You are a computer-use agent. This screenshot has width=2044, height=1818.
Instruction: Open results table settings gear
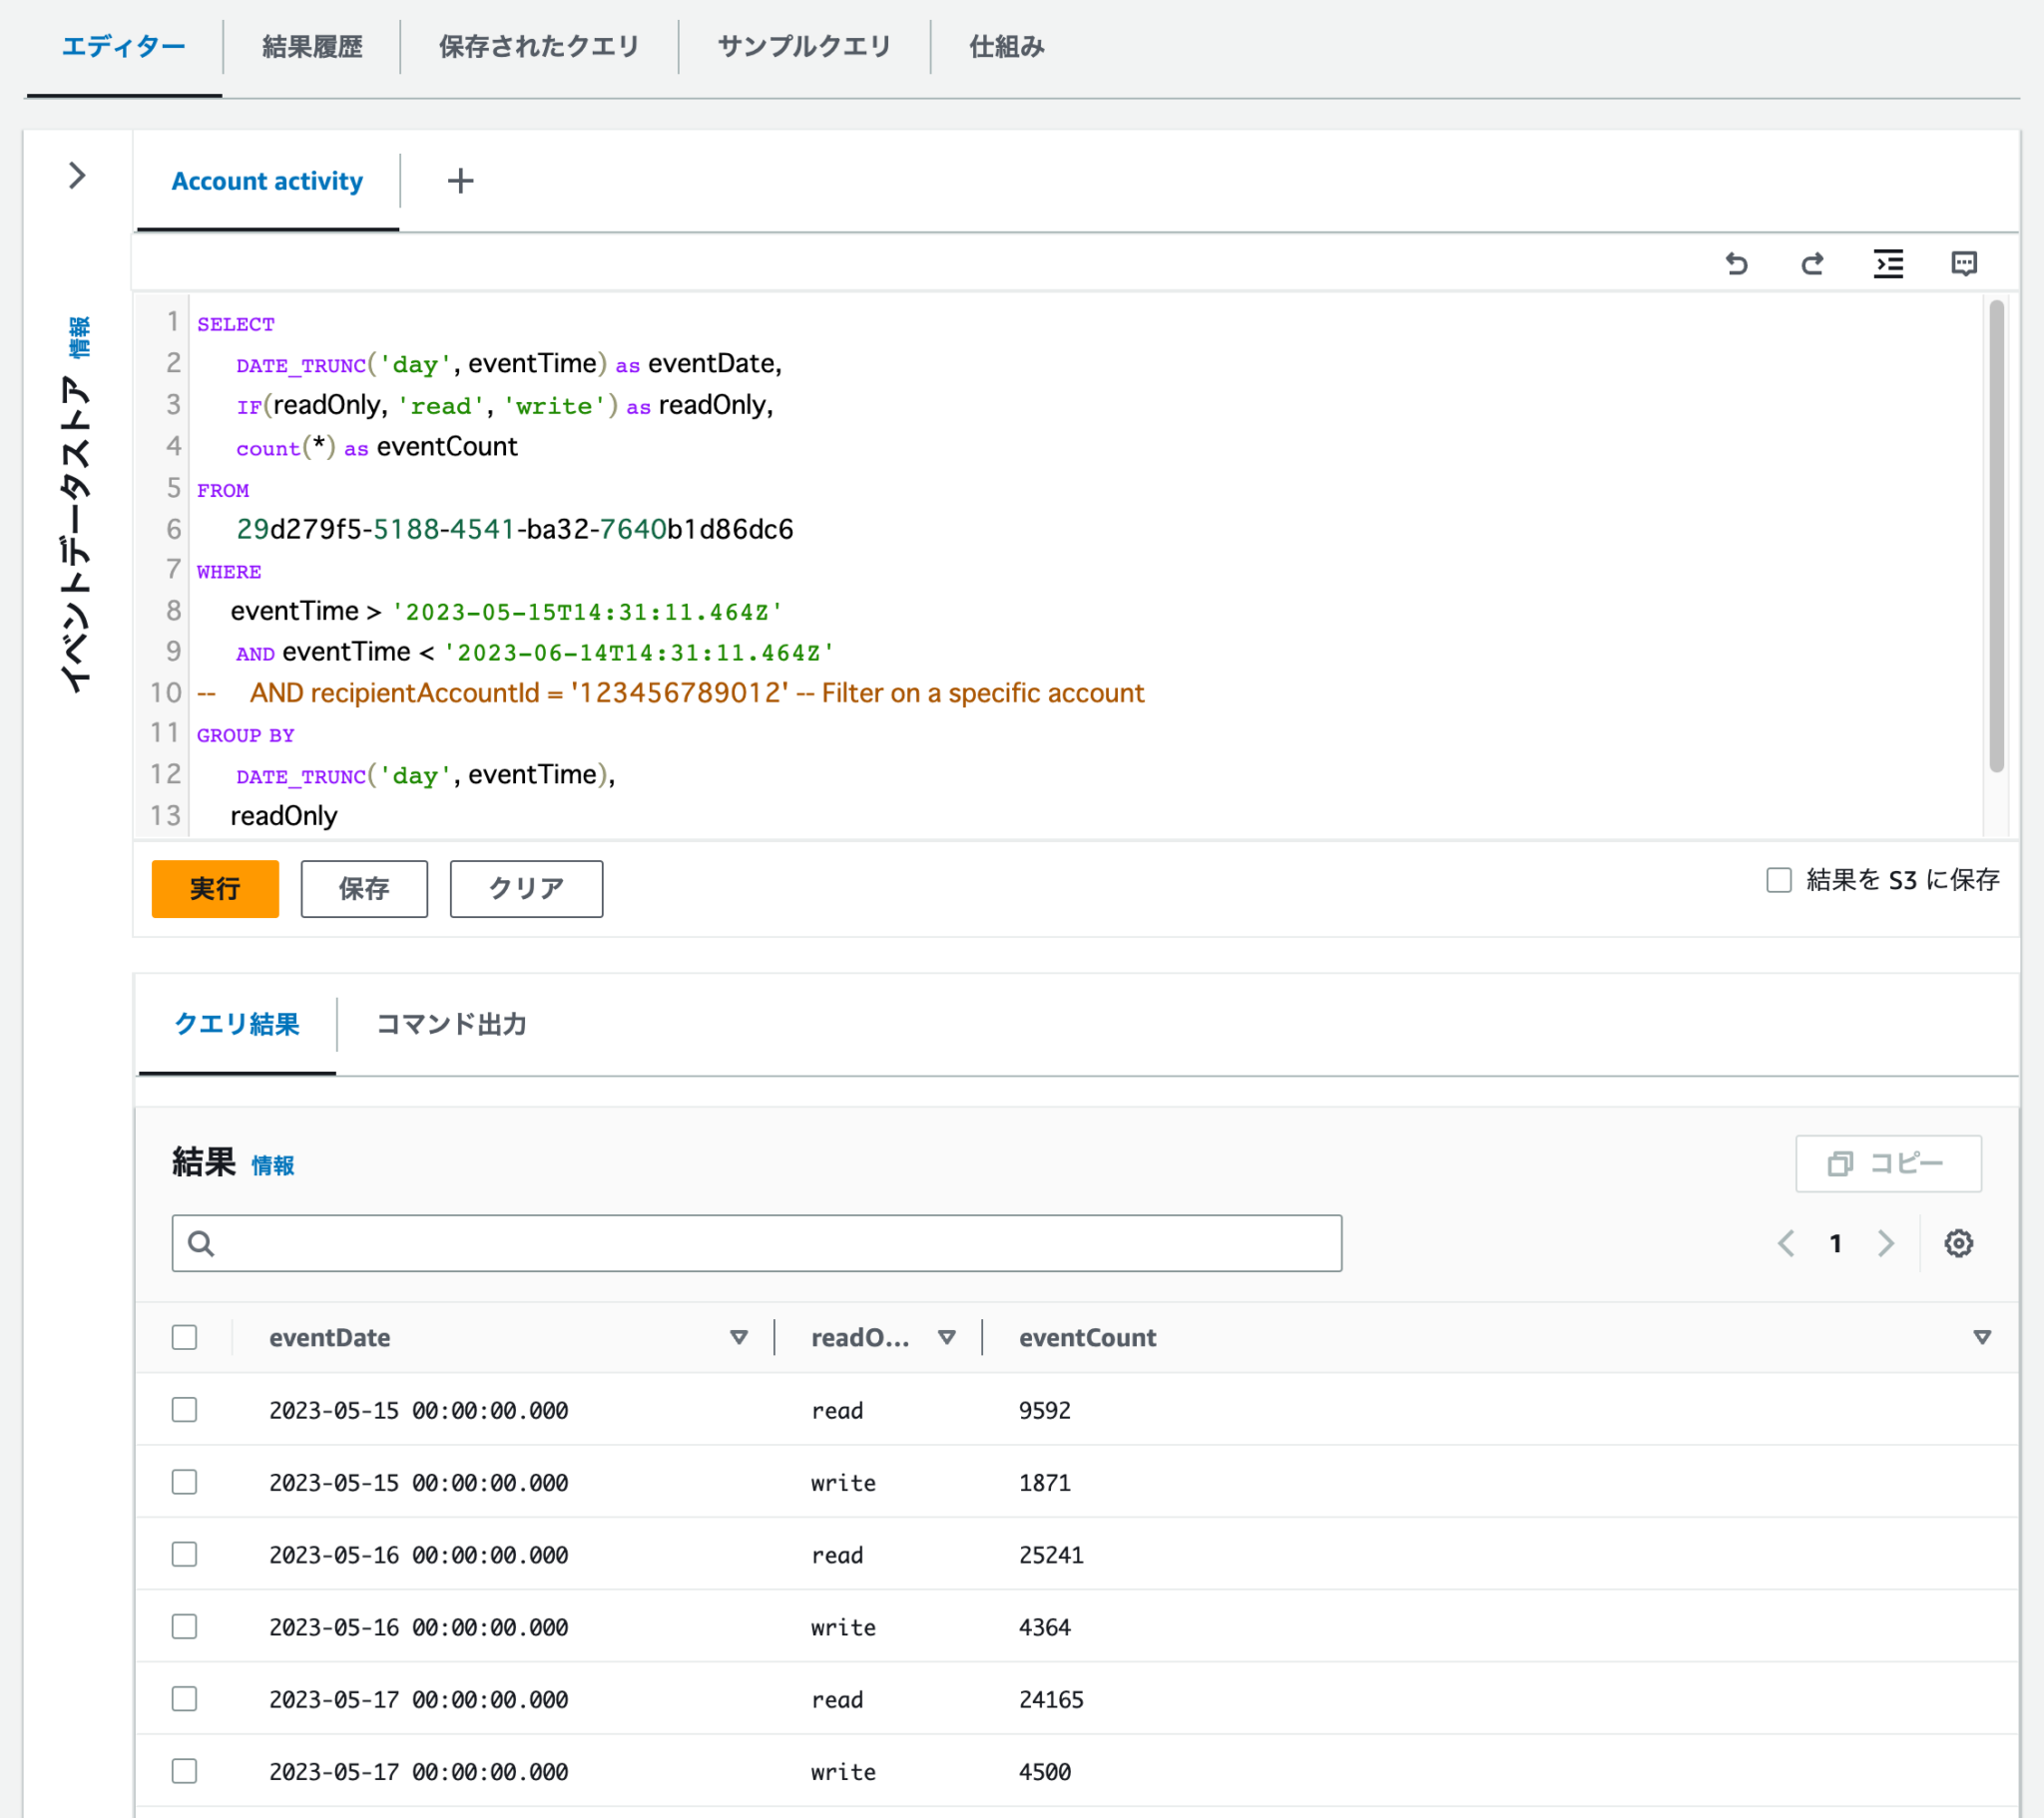(1958, 1243)
